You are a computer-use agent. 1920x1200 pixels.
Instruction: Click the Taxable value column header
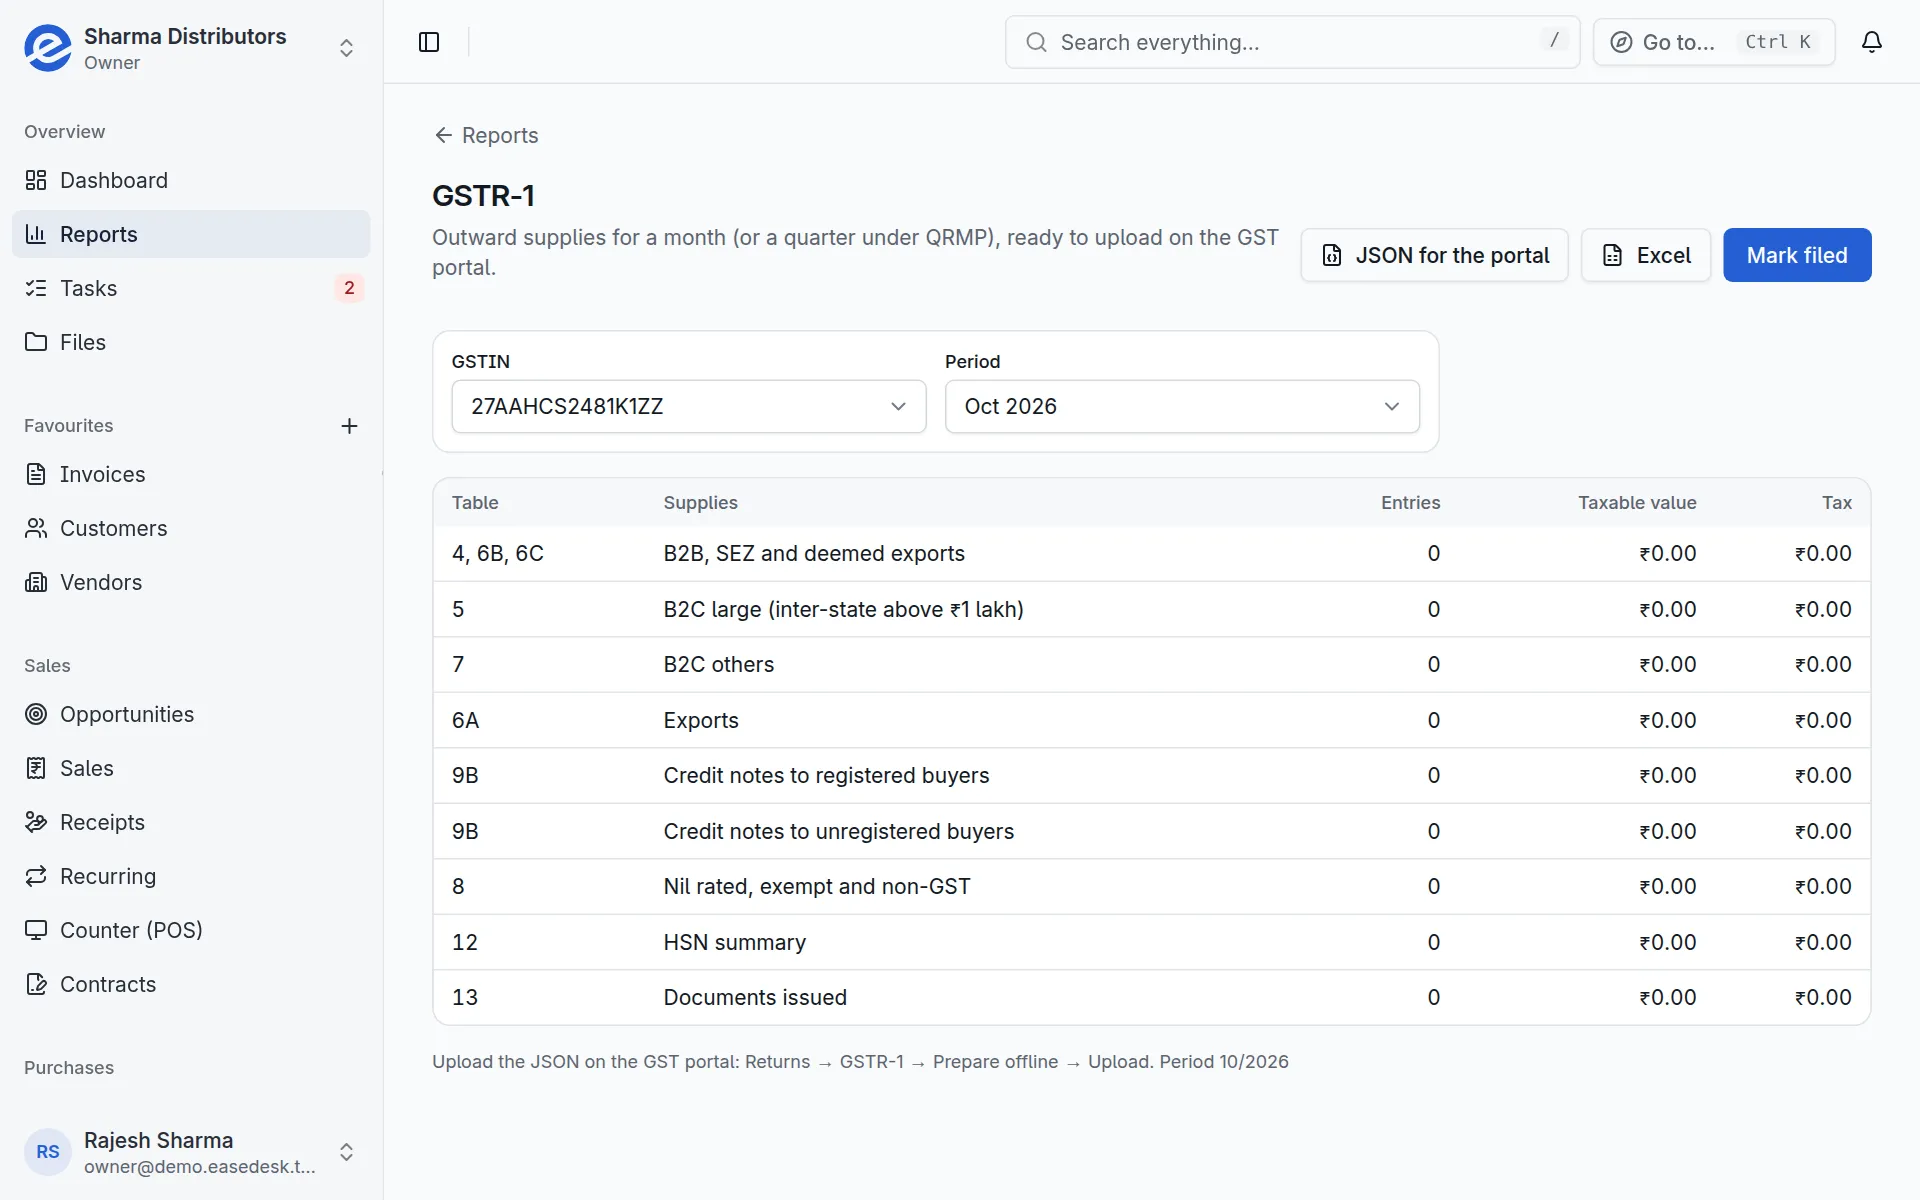1637,503
